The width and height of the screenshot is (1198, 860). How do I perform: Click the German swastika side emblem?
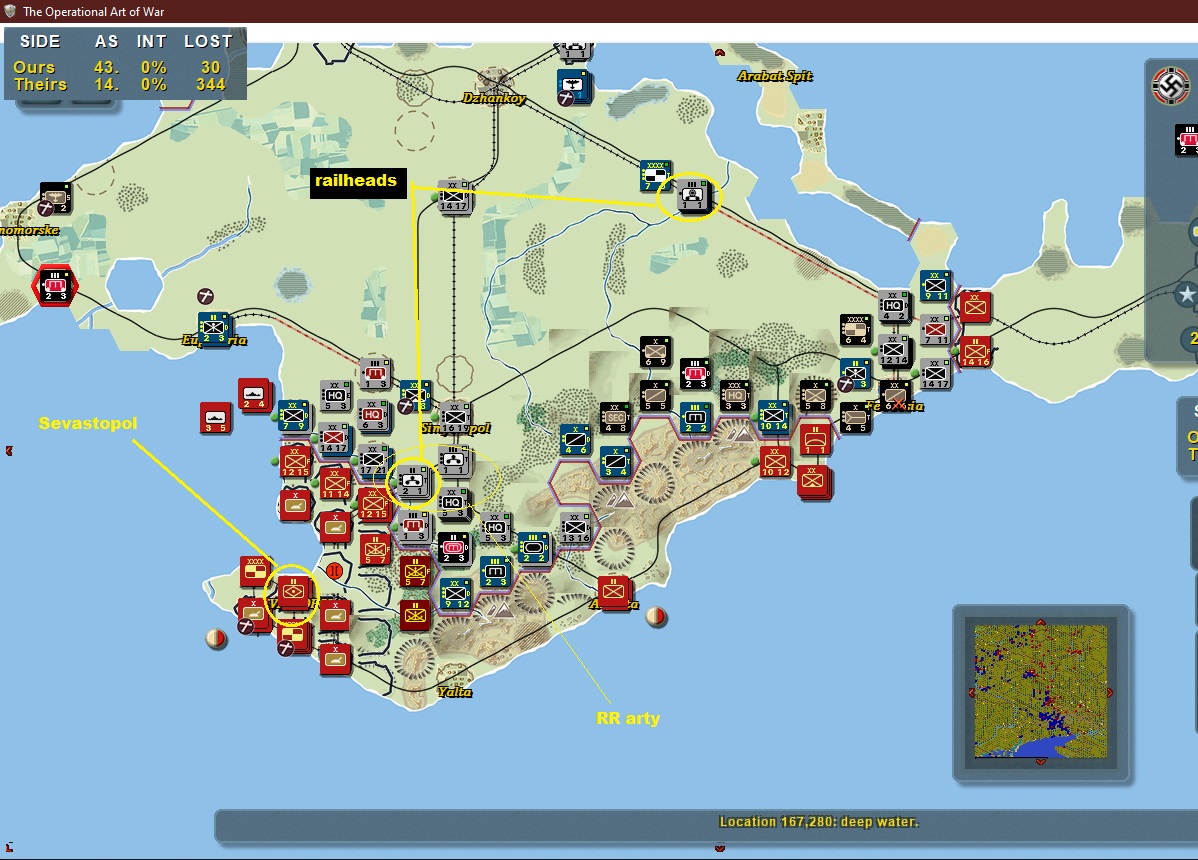pos(1170,84)
